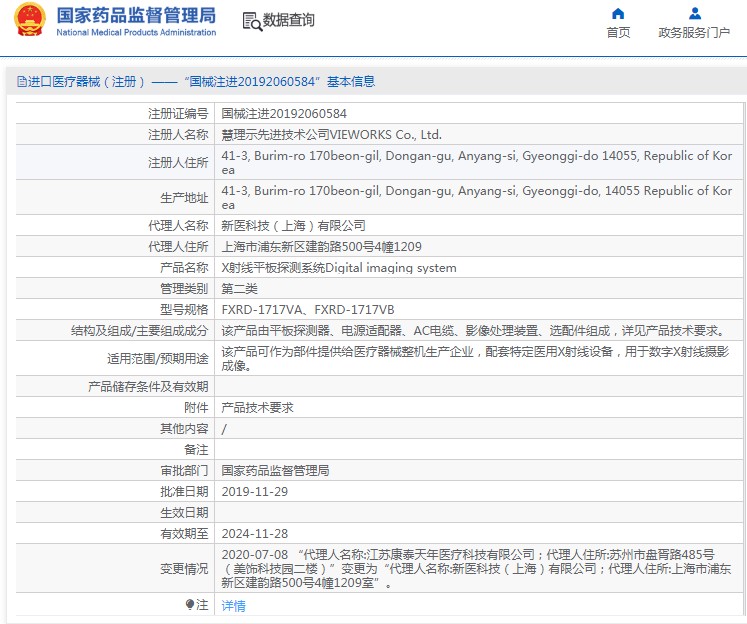The image size is (747, 624).
Task: Click the page heading 国械注进20192060584 基本信息
Action: coord(280,81)
